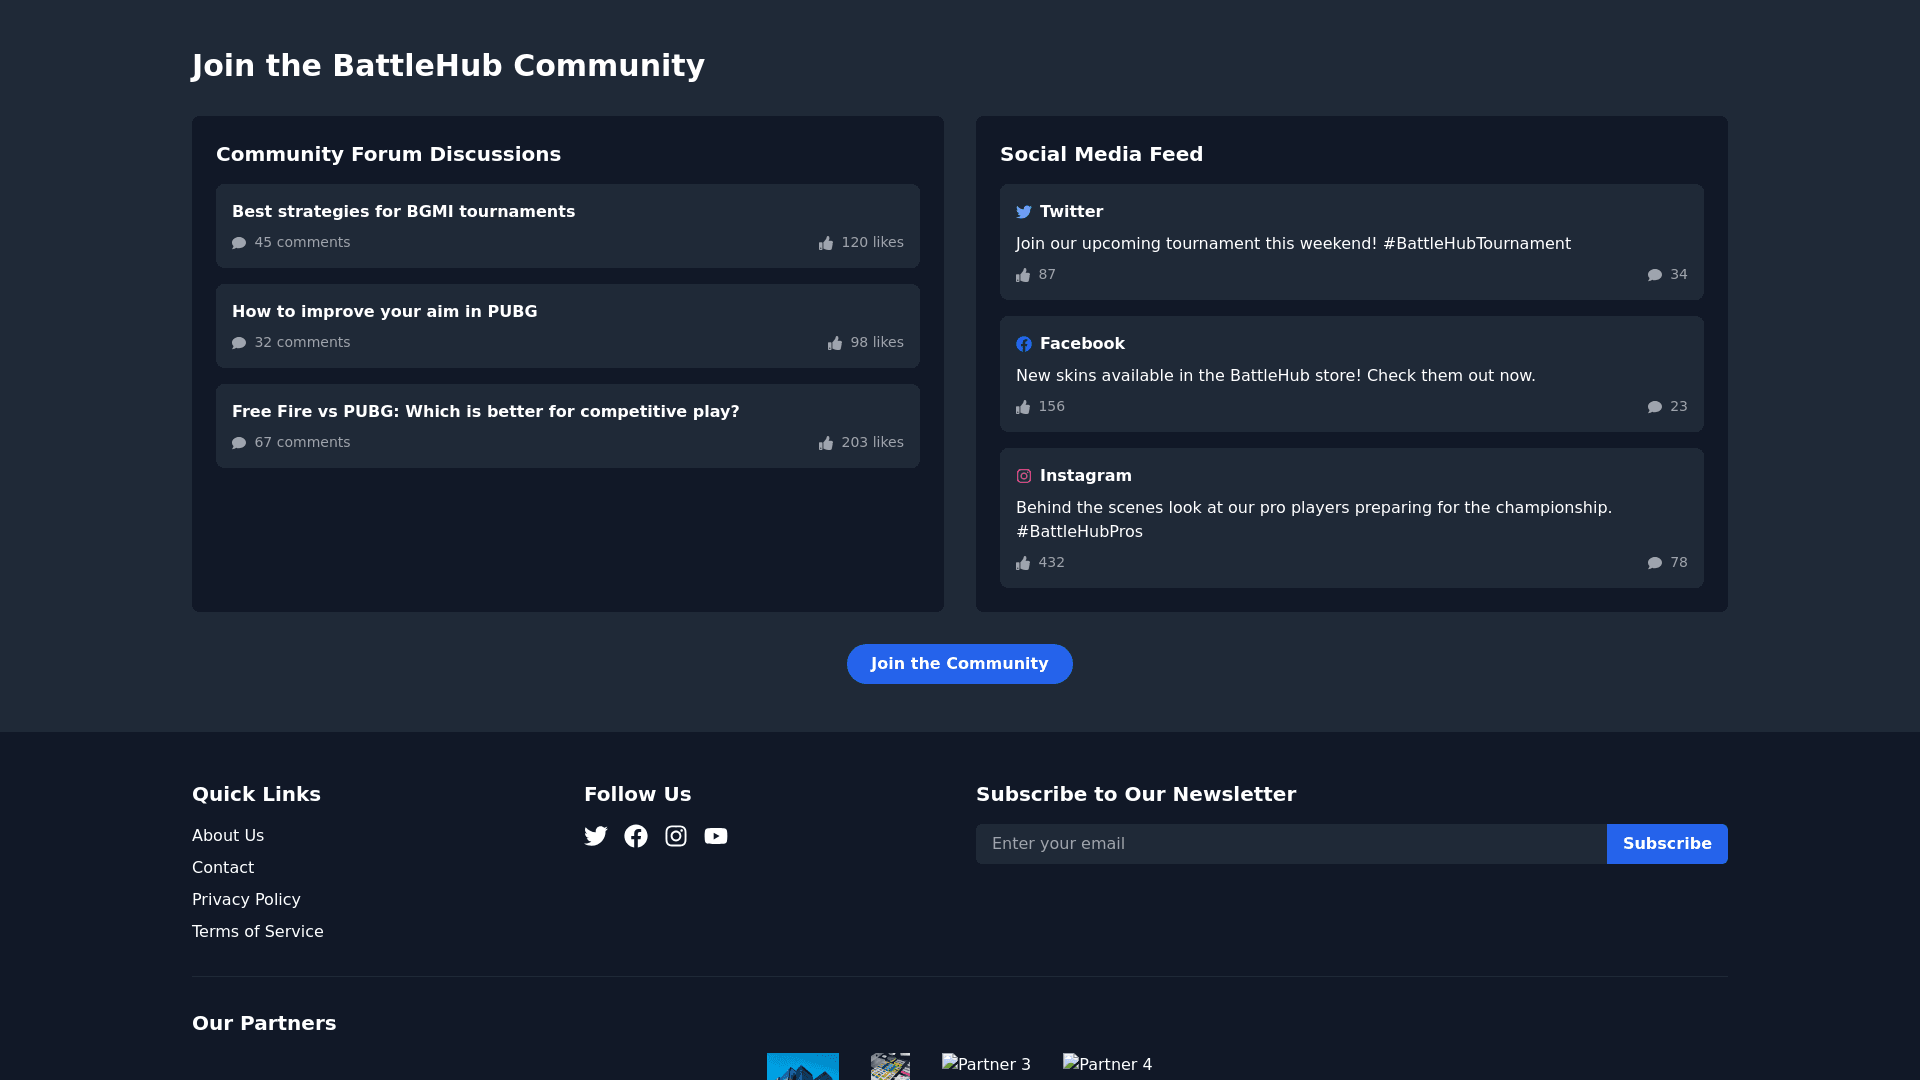Click the comment bubble on the Facebook post

coord(1655,407)
